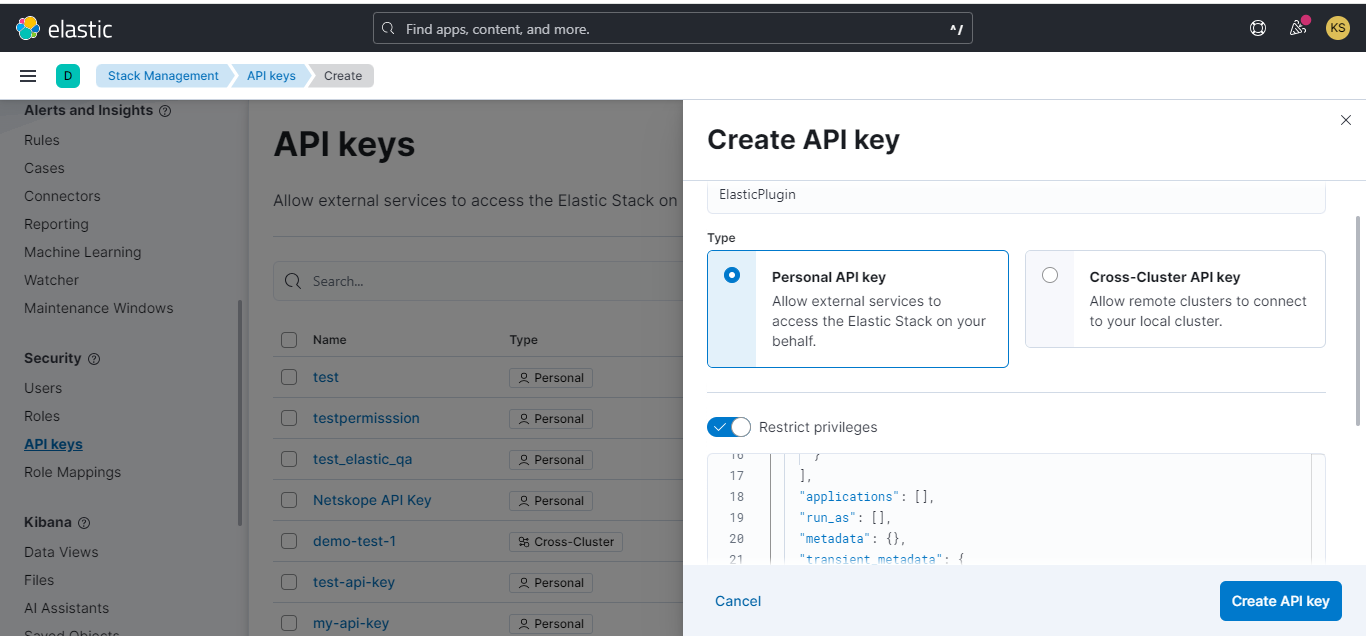The height and width of the screenshot is (636, 1366).
Task: Click the Create API key button
Action: [1280, 601]
